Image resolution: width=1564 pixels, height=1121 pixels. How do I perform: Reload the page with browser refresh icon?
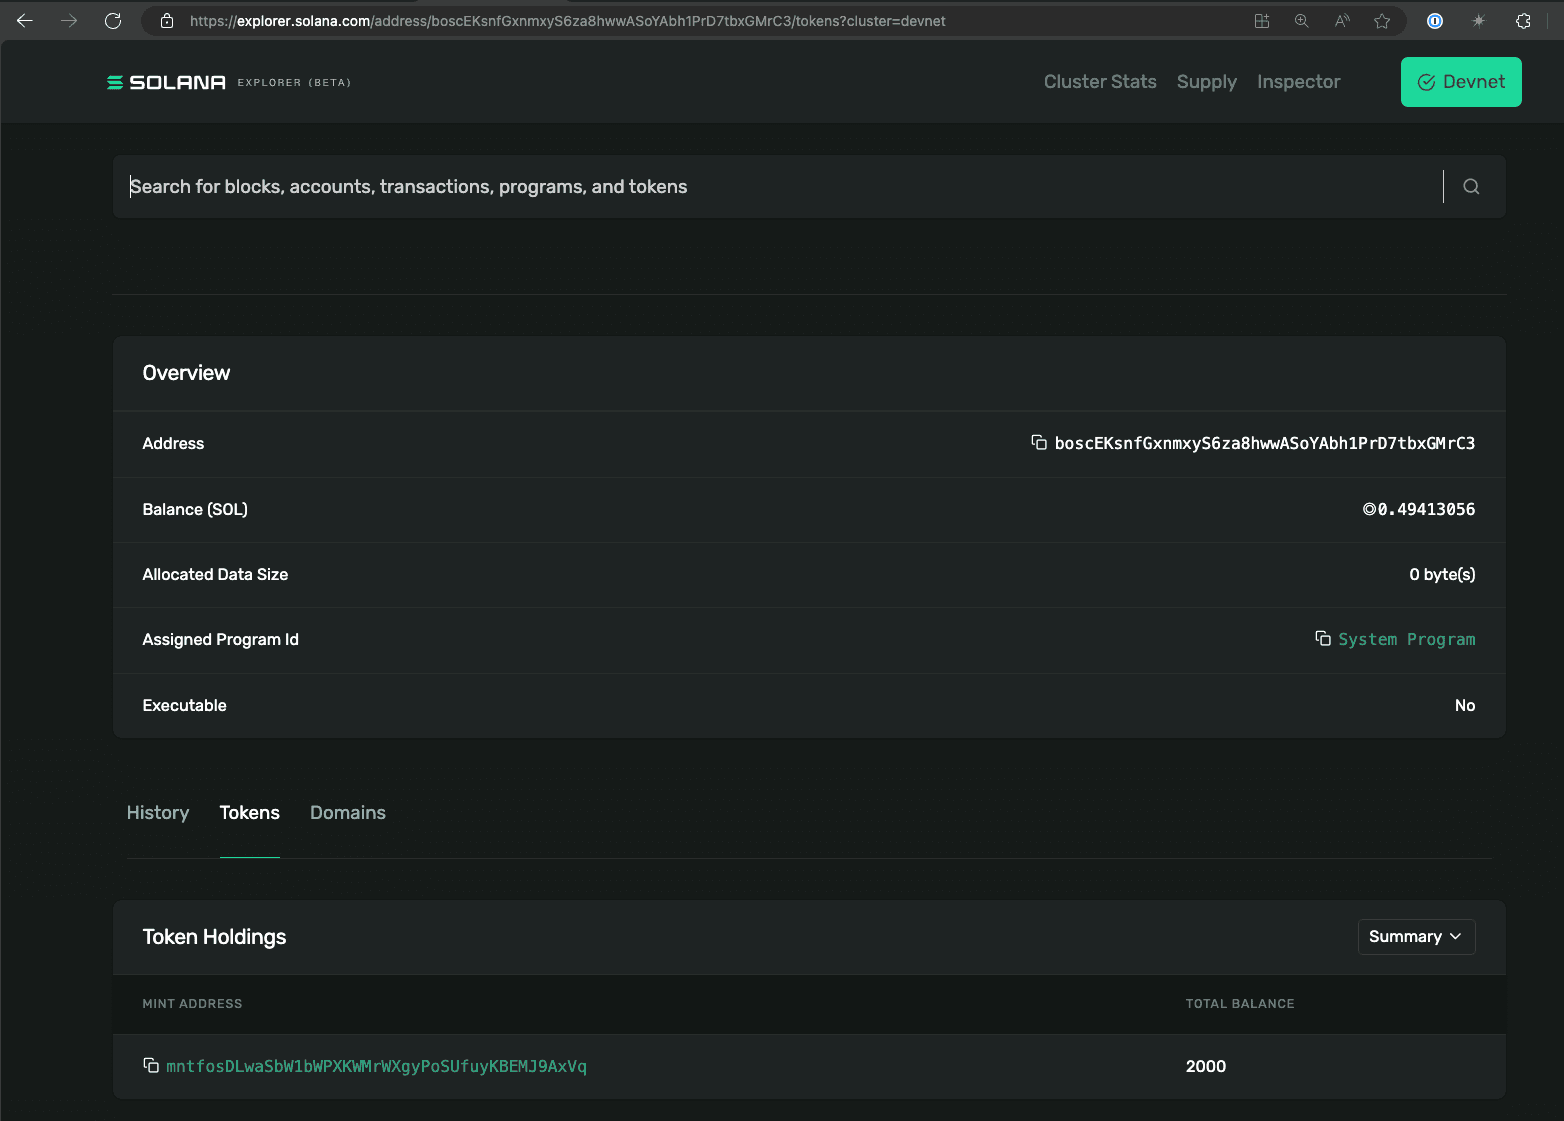click(x=113, y=21)
